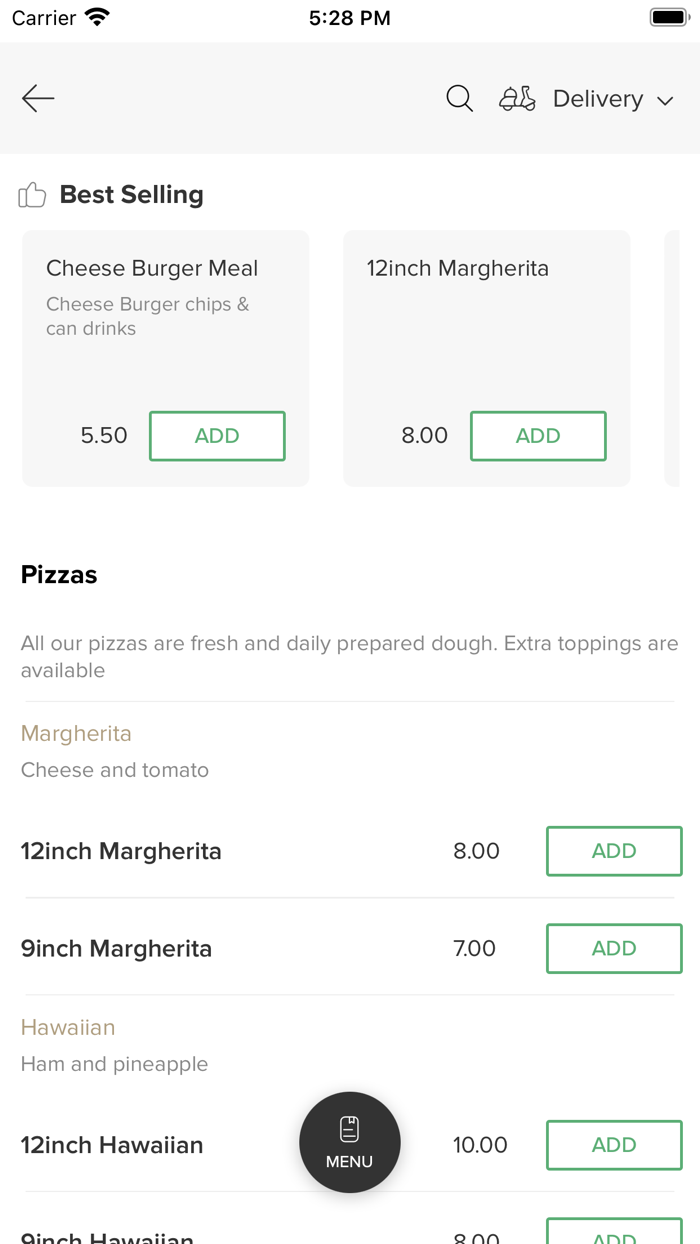Click the Carrier label in the status bar
Screen dimensions: 700x1244
(45, 17)
